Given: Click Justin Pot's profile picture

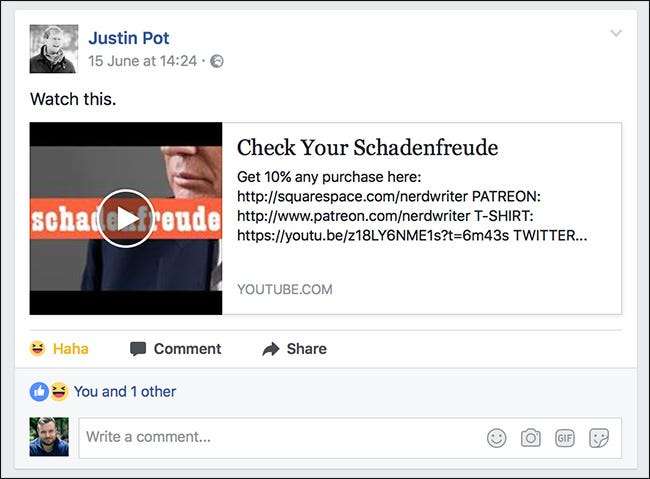Looking at the screenshot, I should coord(54,49).
